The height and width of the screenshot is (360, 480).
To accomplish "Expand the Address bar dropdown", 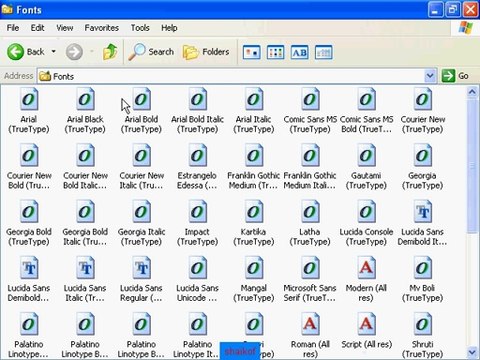I will (430, 76).
